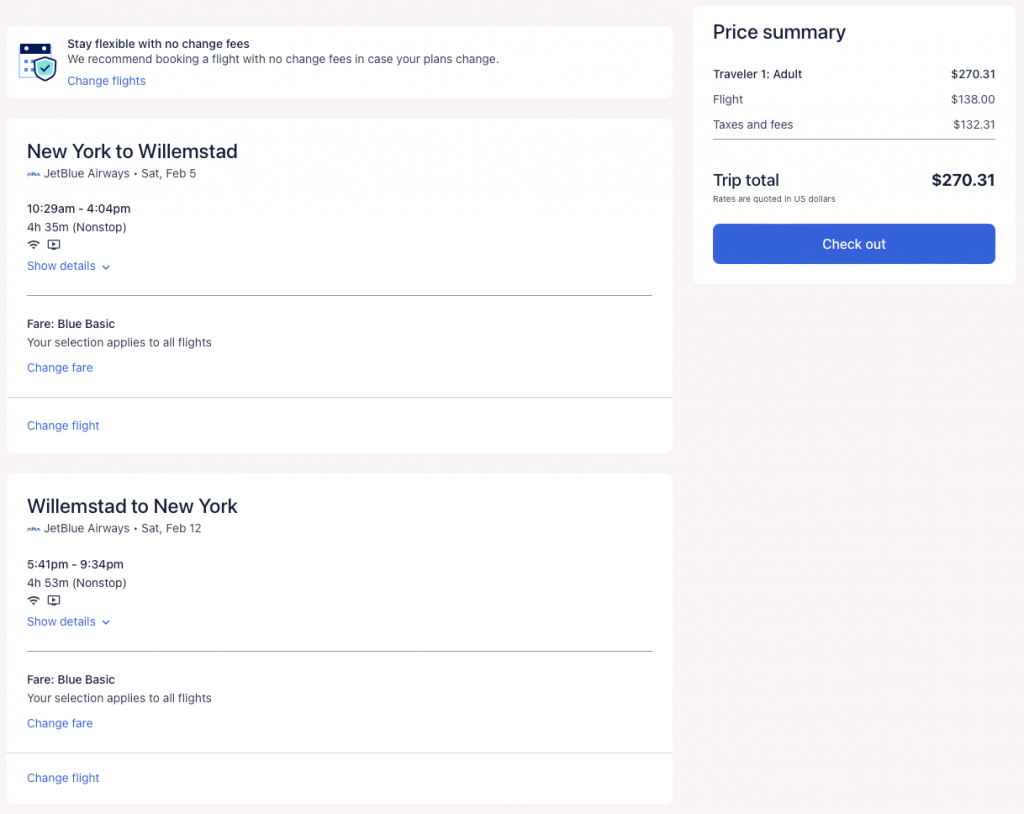The width and height of the screenshot is (1024, 814).
Task: Click the Wi-Fi icon on return flight
Action: point(34,600)
